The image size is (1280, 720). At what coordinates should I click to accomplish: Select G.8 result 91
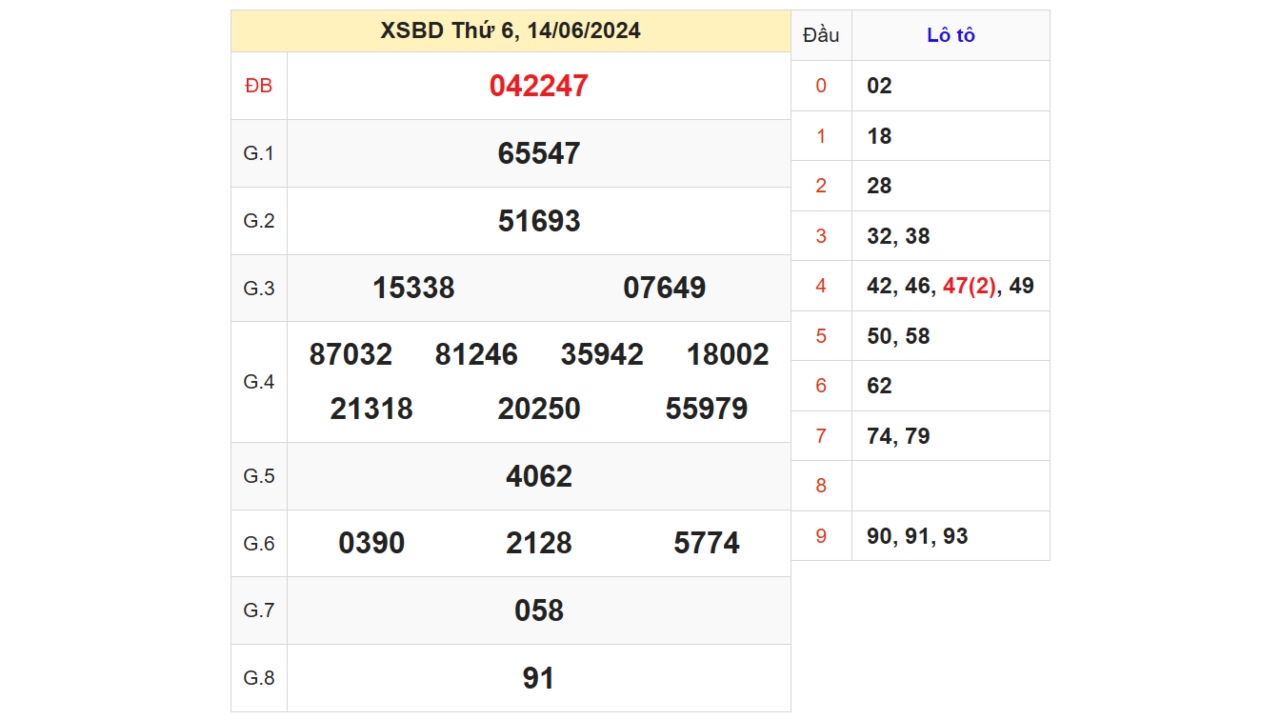point(539,678)
